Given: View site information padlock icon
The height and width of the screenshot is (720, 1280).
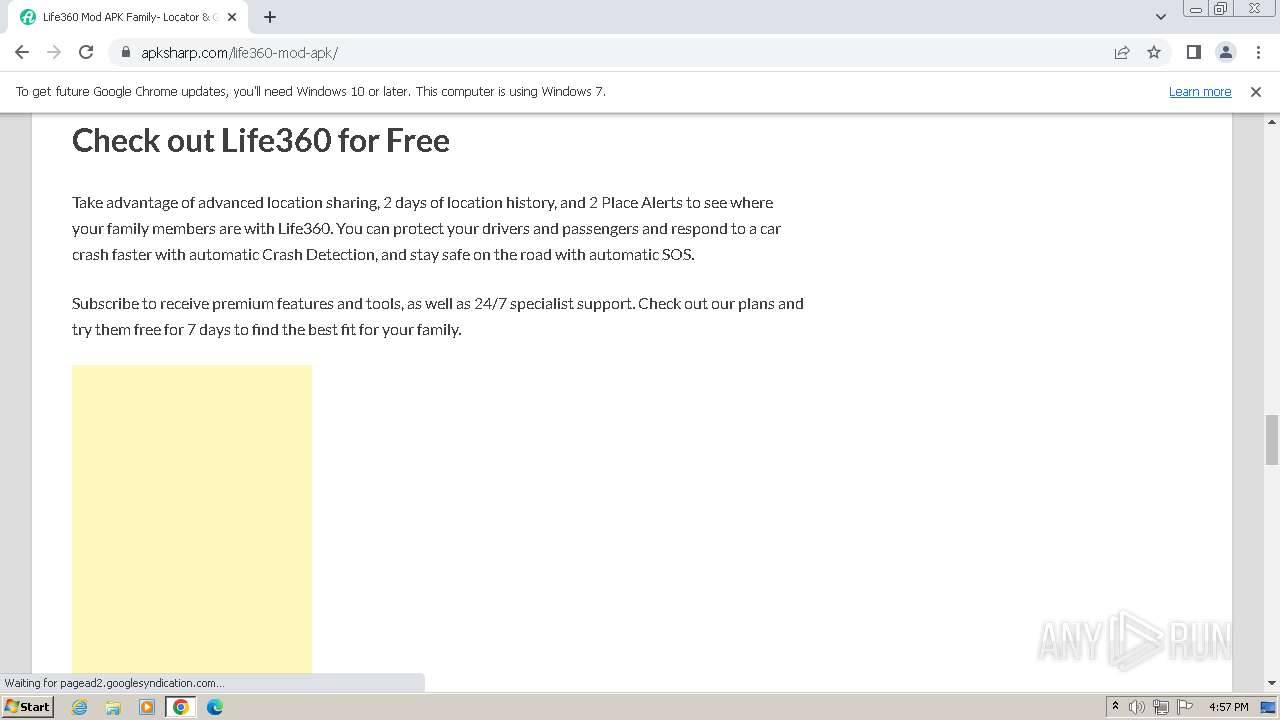Looking at the screenshot, I should tap(125, 52).
